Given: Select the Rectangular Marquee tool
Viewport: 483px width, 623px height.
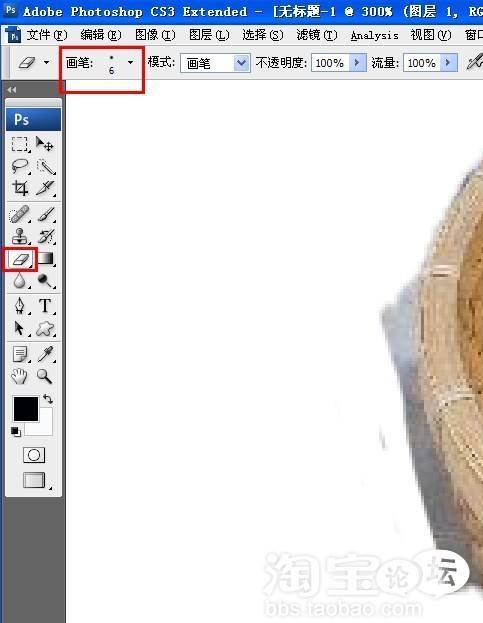Looking at the screenshot, I should [19, 145].
